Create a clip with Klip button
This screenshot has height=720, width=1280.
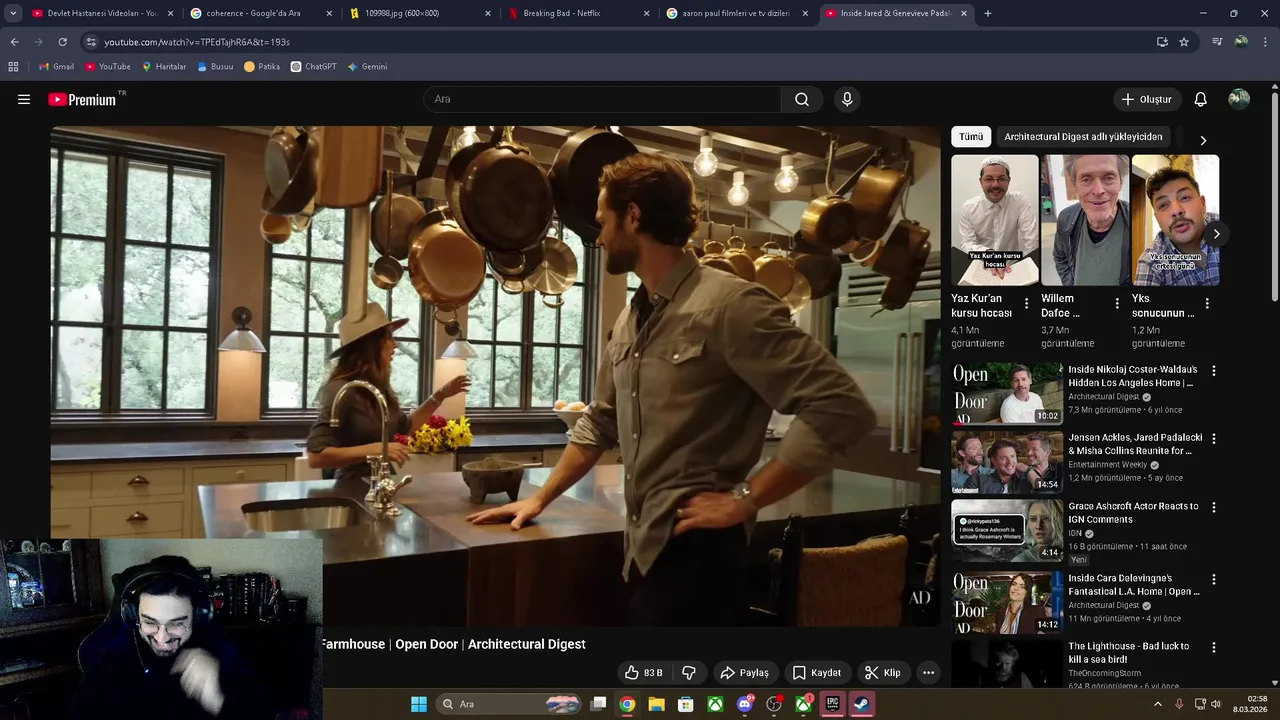point(883,673)
